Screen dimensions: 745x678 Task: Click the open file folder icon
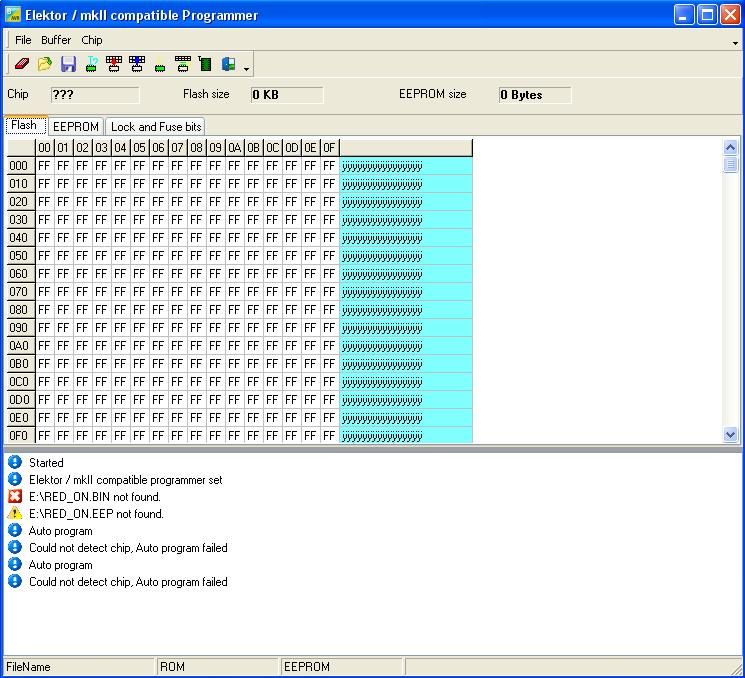click(x=44, y=65)
